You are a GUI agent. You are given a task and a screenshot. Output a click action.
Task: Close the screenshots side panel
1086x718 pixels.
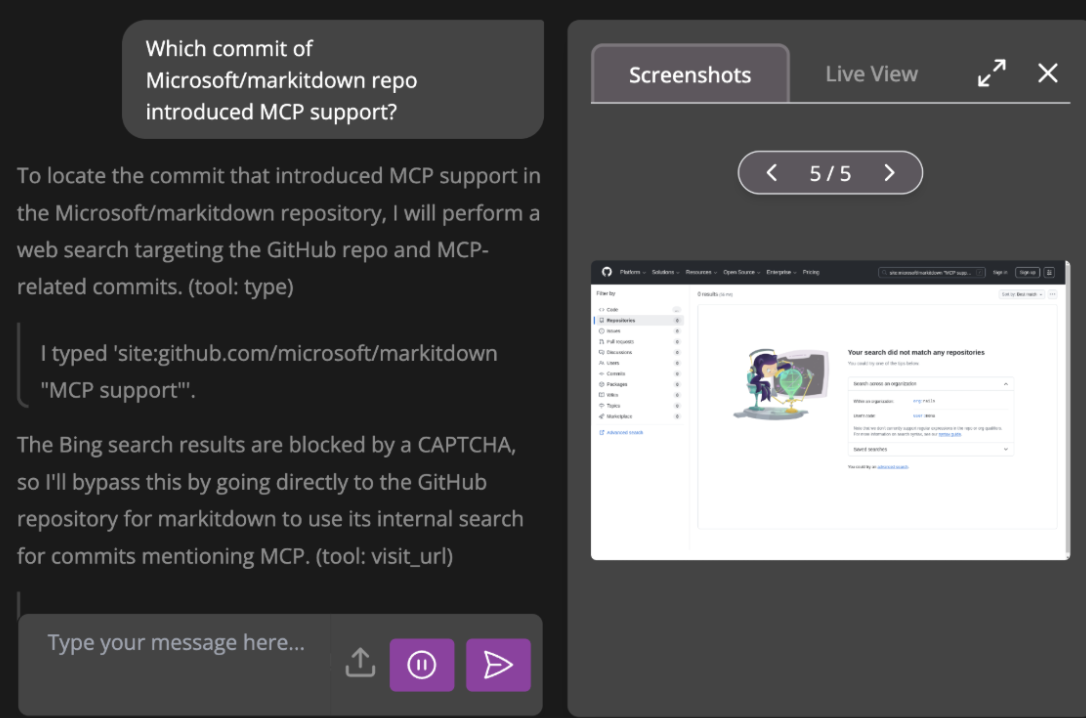pyautogui.click(x=1047, y=73)
